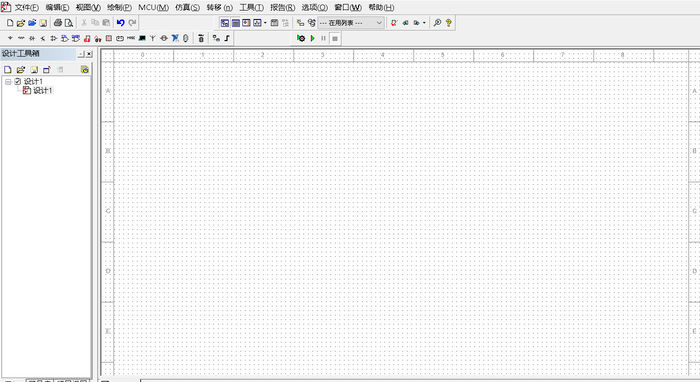The image size is (700, 382).
Task: Click the Grapher icon in toolbar
Action: click(x=258, y=23)
